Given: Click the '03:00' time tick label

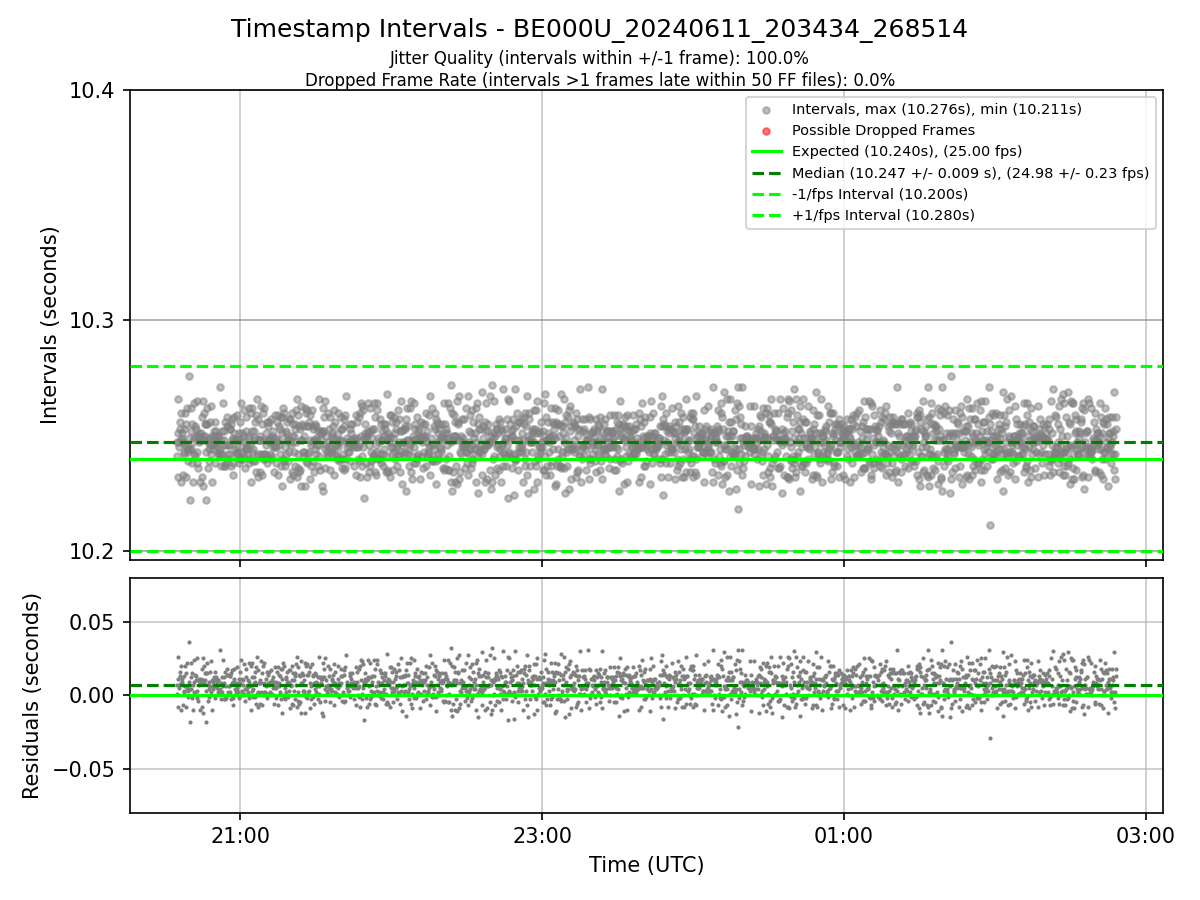Looking at the screenshot, I should pos(1146,835).
